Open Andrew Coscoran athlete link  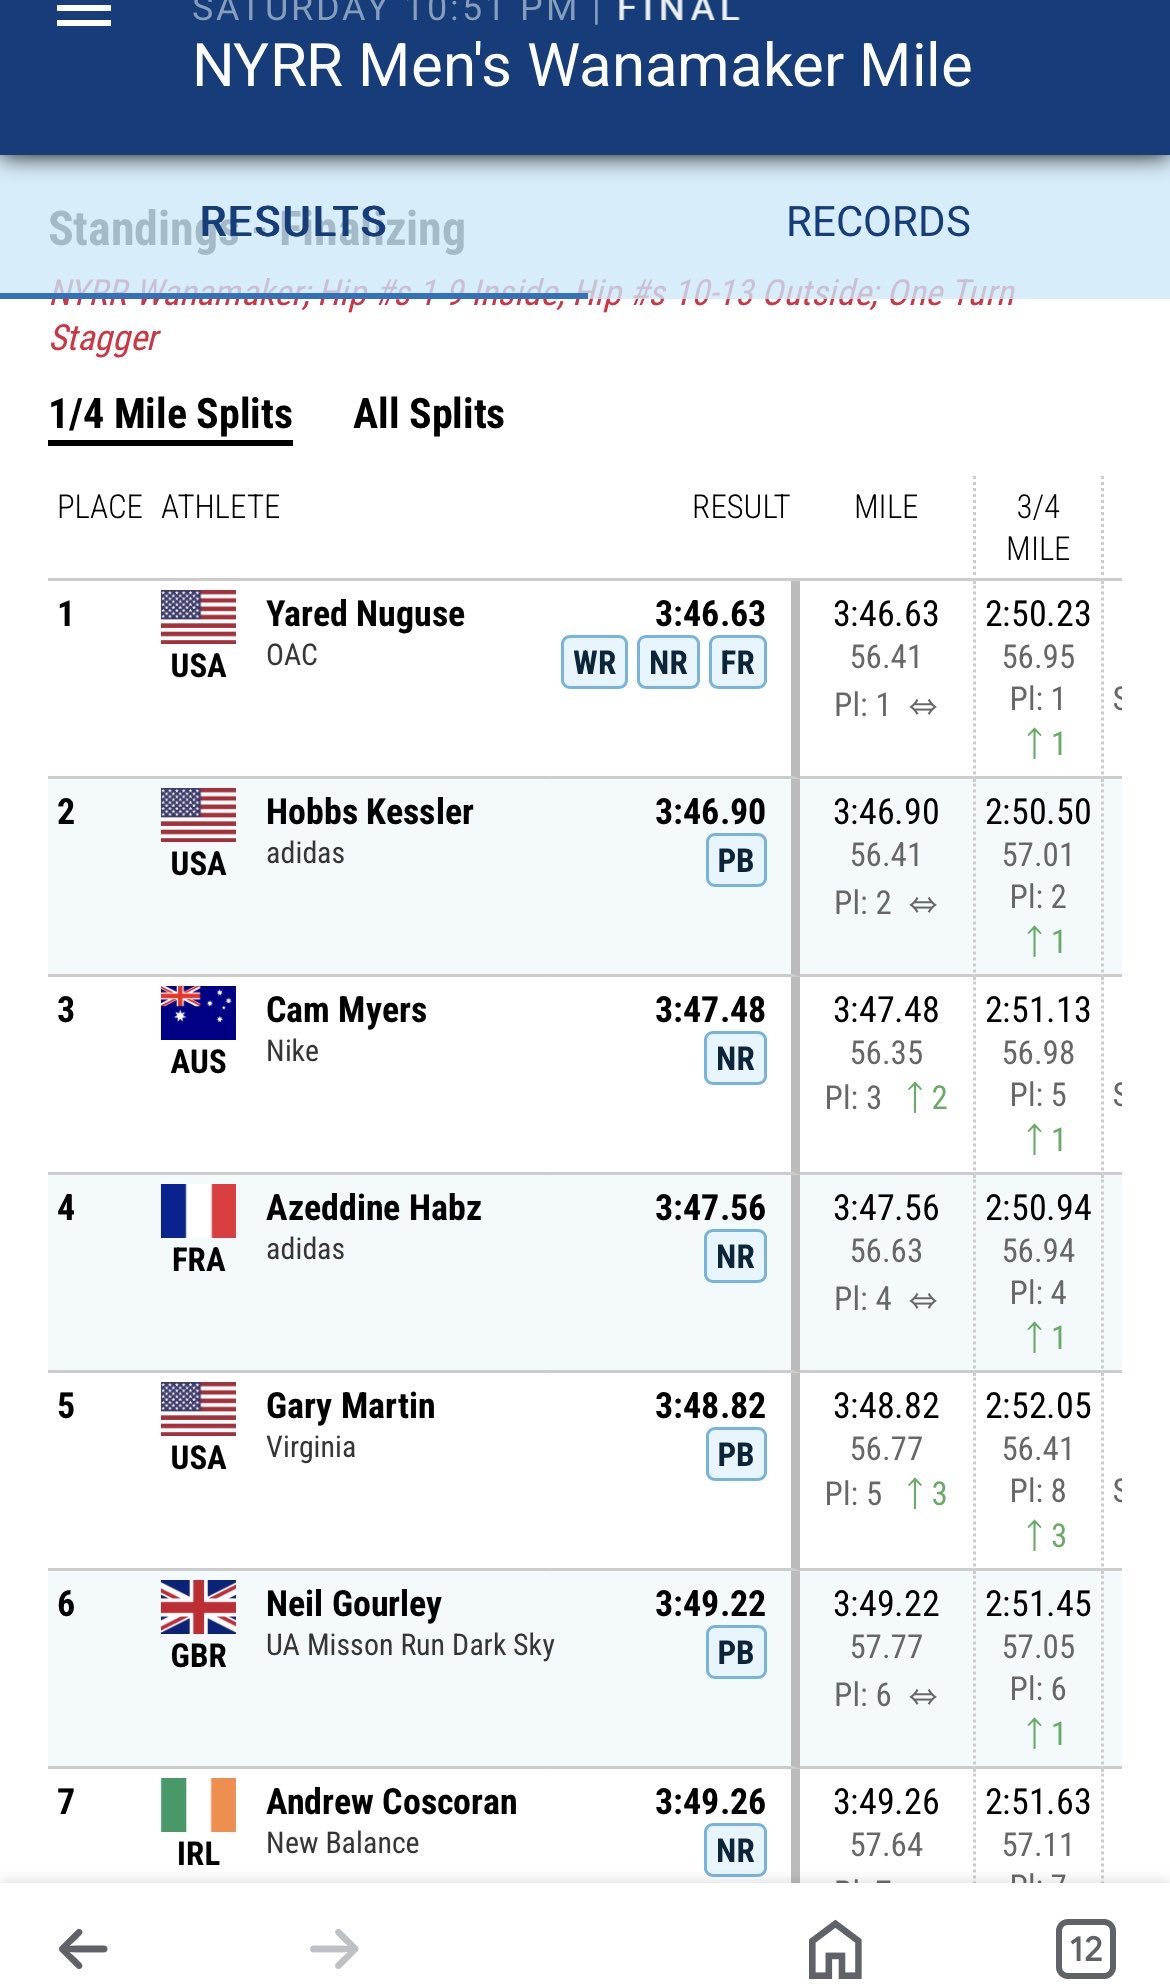click(x=391, y=1801)
